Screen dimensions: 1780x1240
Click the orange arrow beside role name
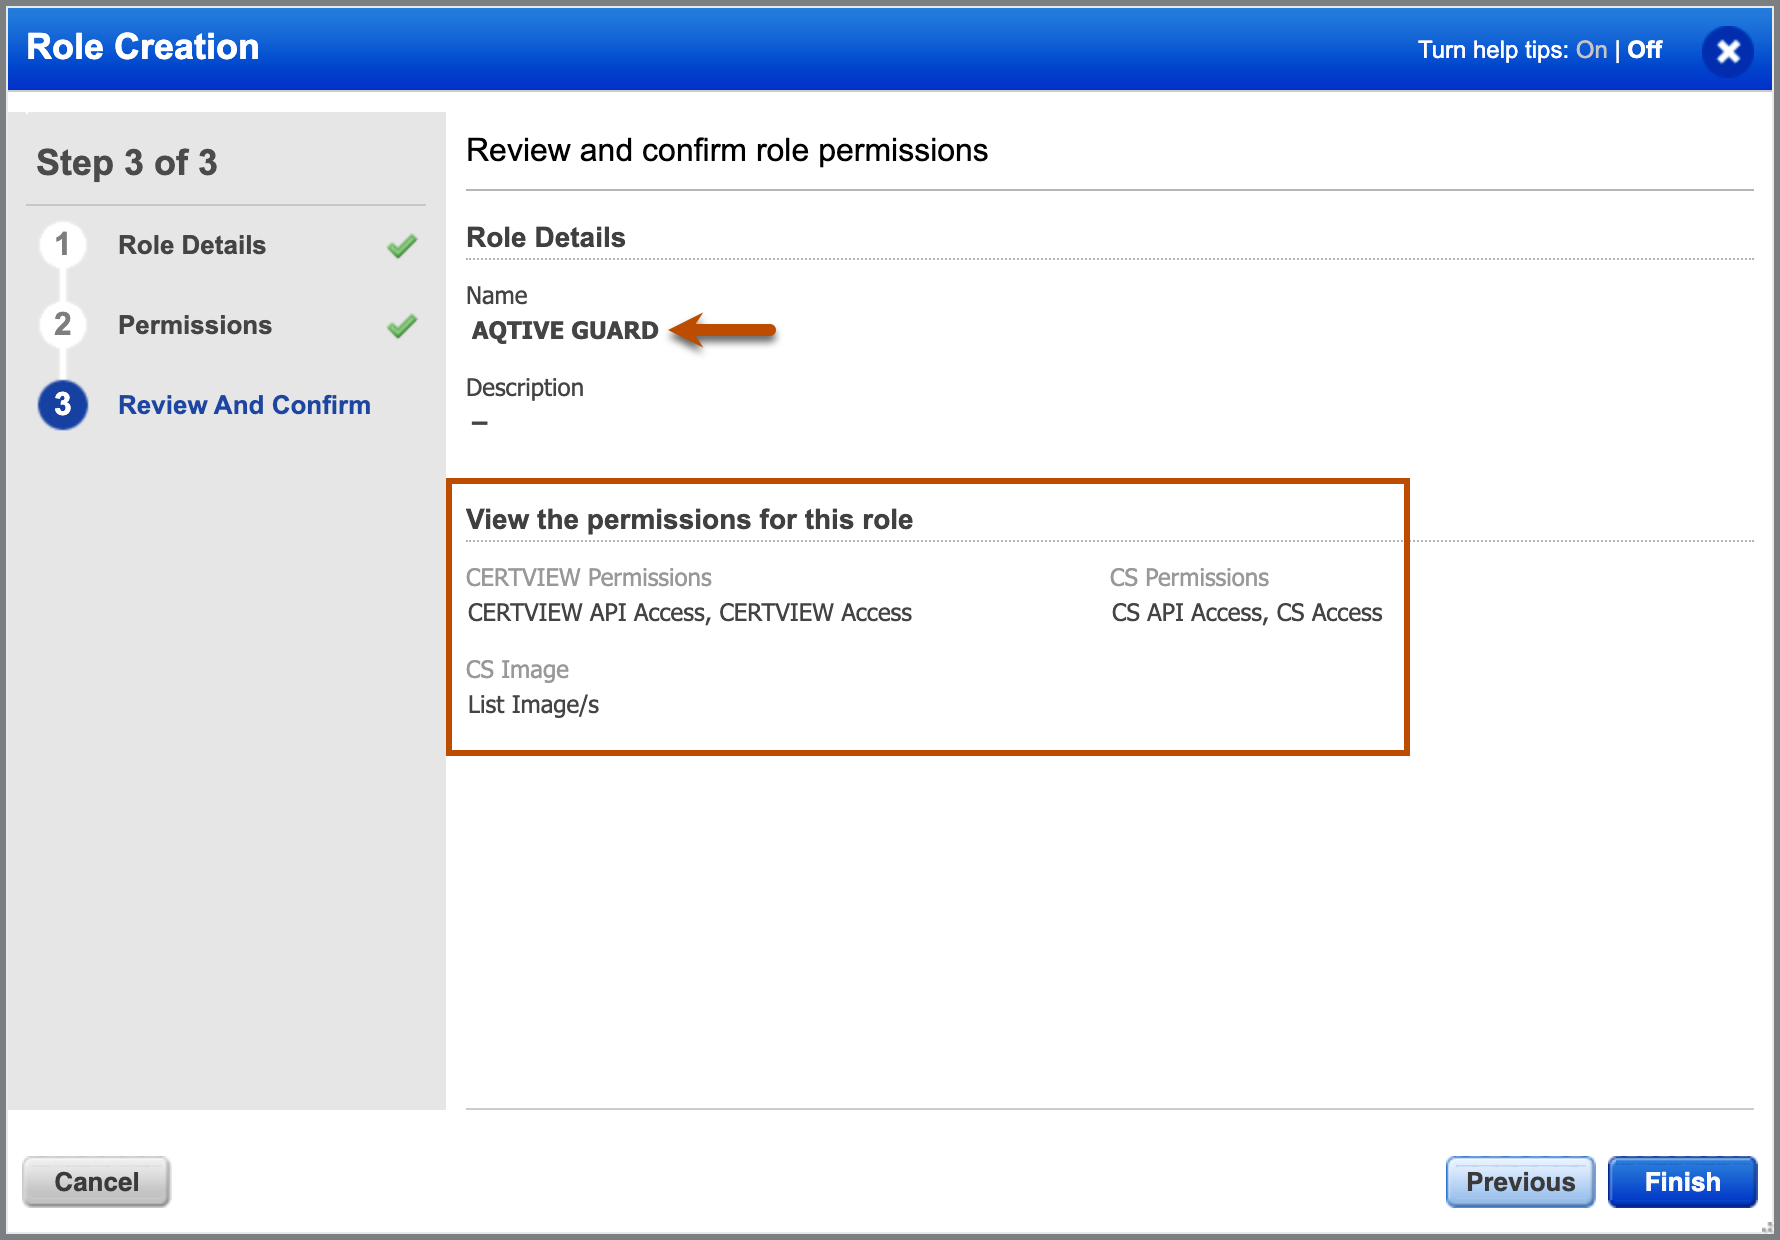[722, 330]
